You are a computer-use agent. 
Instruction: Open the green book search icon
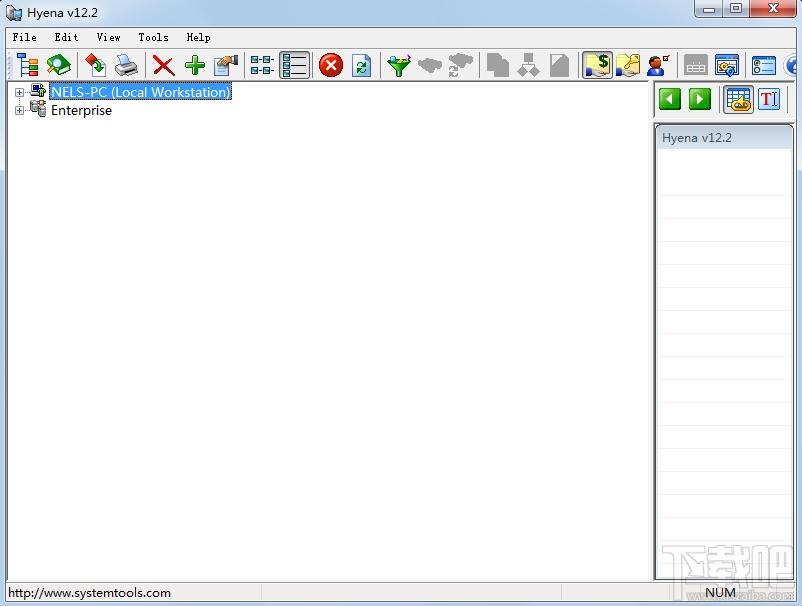point(59,65)
